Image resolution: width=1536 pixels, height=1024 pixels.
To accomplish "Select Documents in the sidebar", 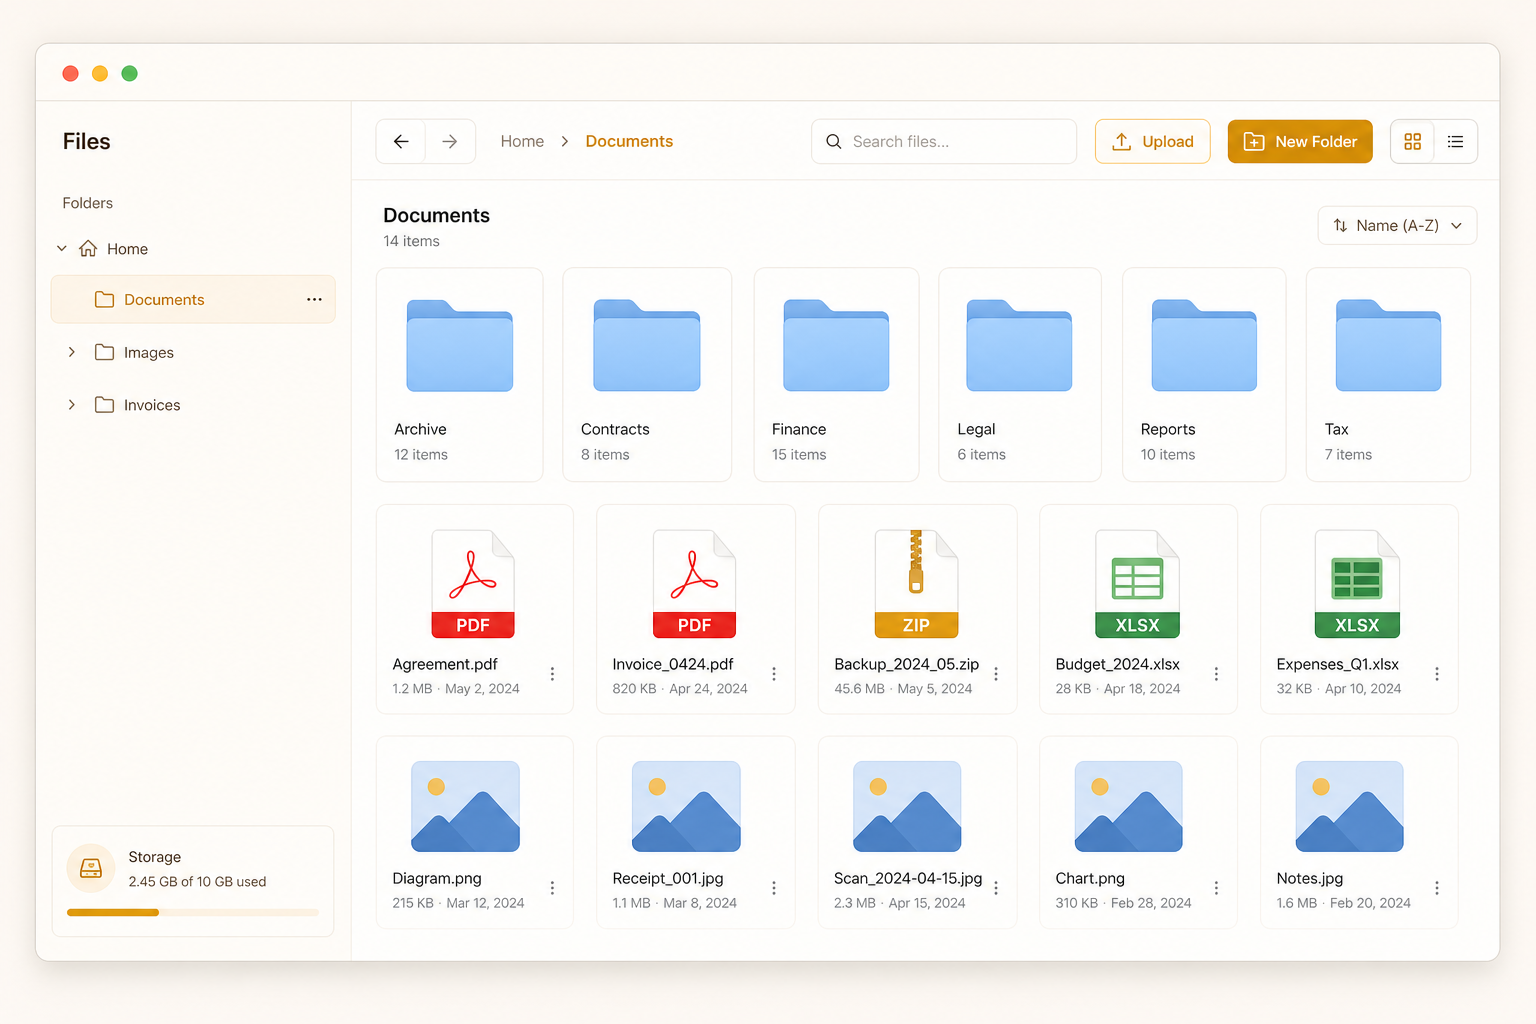I will click(x=193, y=299).
